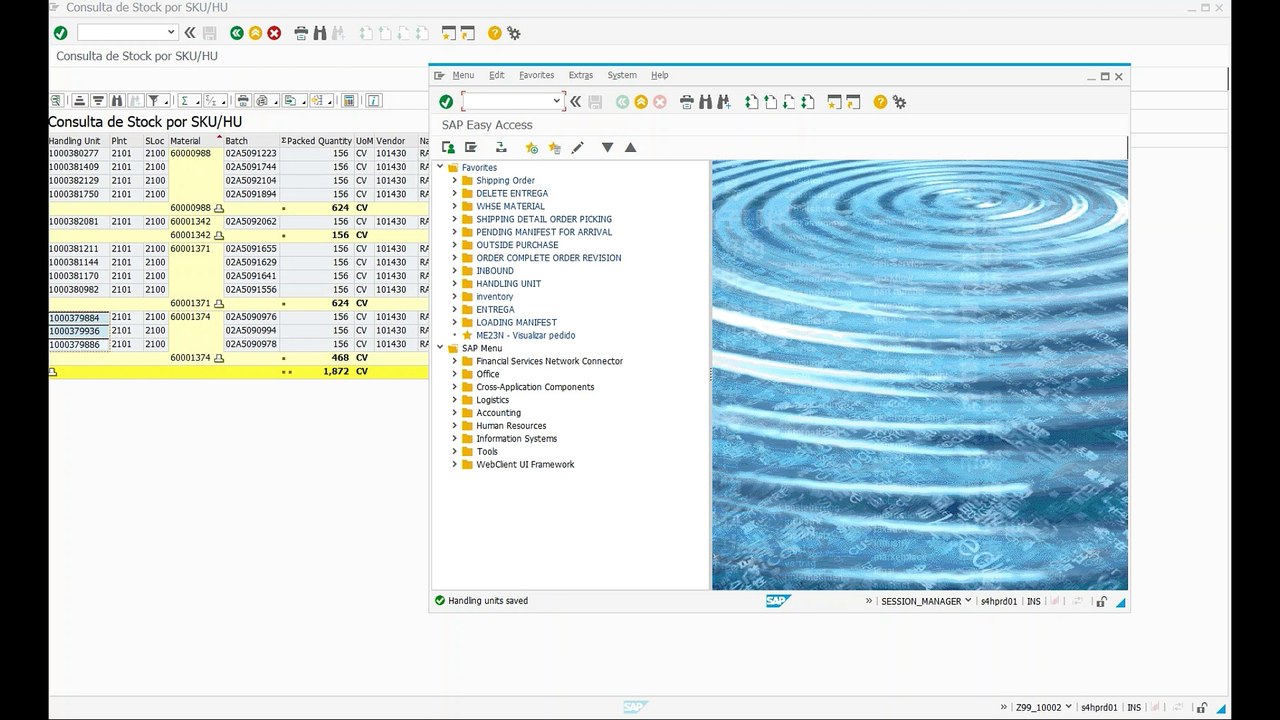1280x720 pixels.
Task: Click handling unit 1000379936 cell
Action: (79, 331)
